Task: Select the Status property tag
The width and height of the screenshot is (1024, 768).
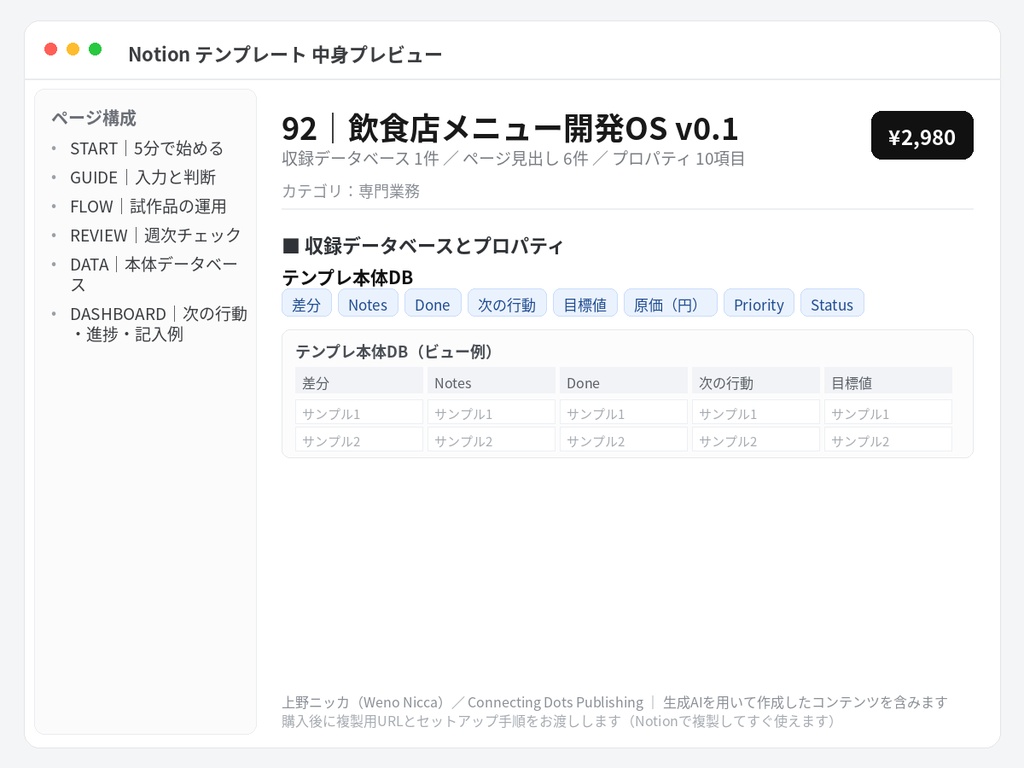Action: [832, 304]
